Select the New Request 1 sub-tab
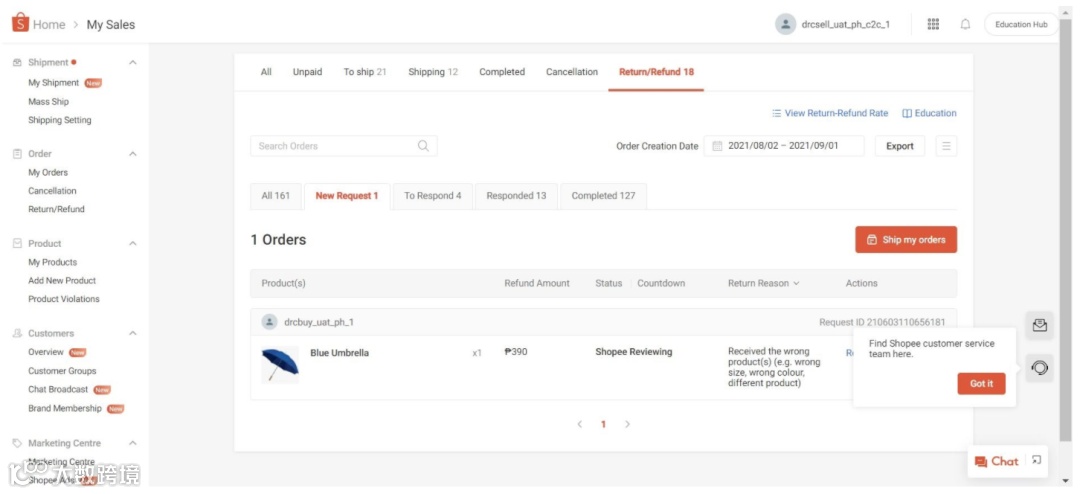The height and width of the screenshot is (494, 1080). click(347, 196)
